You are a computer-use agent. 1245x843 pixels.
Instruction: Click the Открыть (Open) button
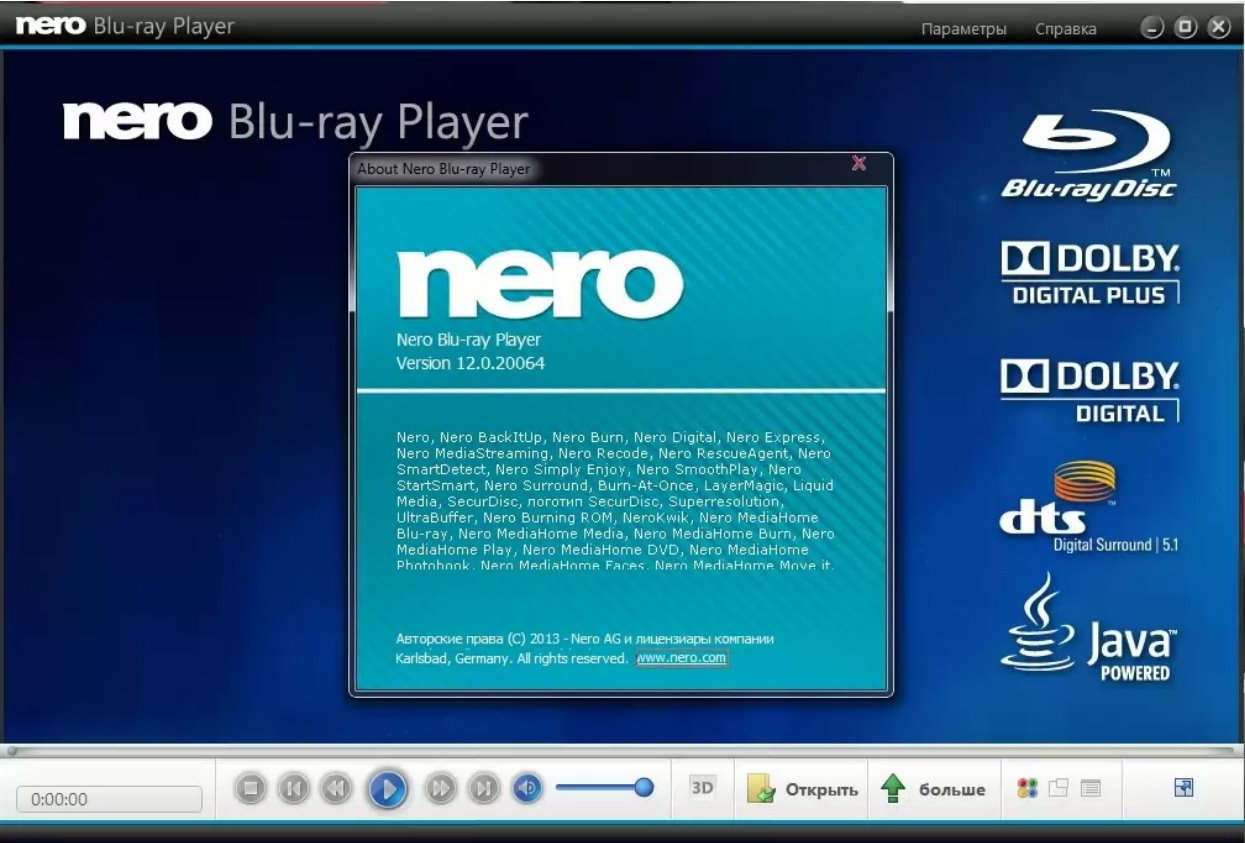[x=802, y=789]
